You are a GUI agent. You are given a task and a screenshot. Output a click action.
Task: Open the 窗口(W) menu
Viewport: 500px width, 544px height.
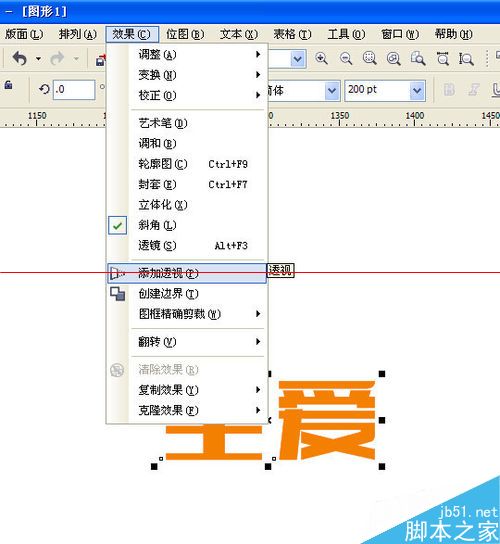(x=400, y=34)
